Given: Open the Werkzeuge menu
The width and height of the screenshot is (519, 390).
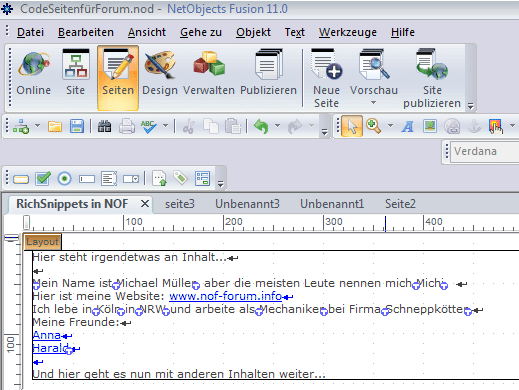Looking at the screenshot, I should pyautogui.click(x=348, y=32).
